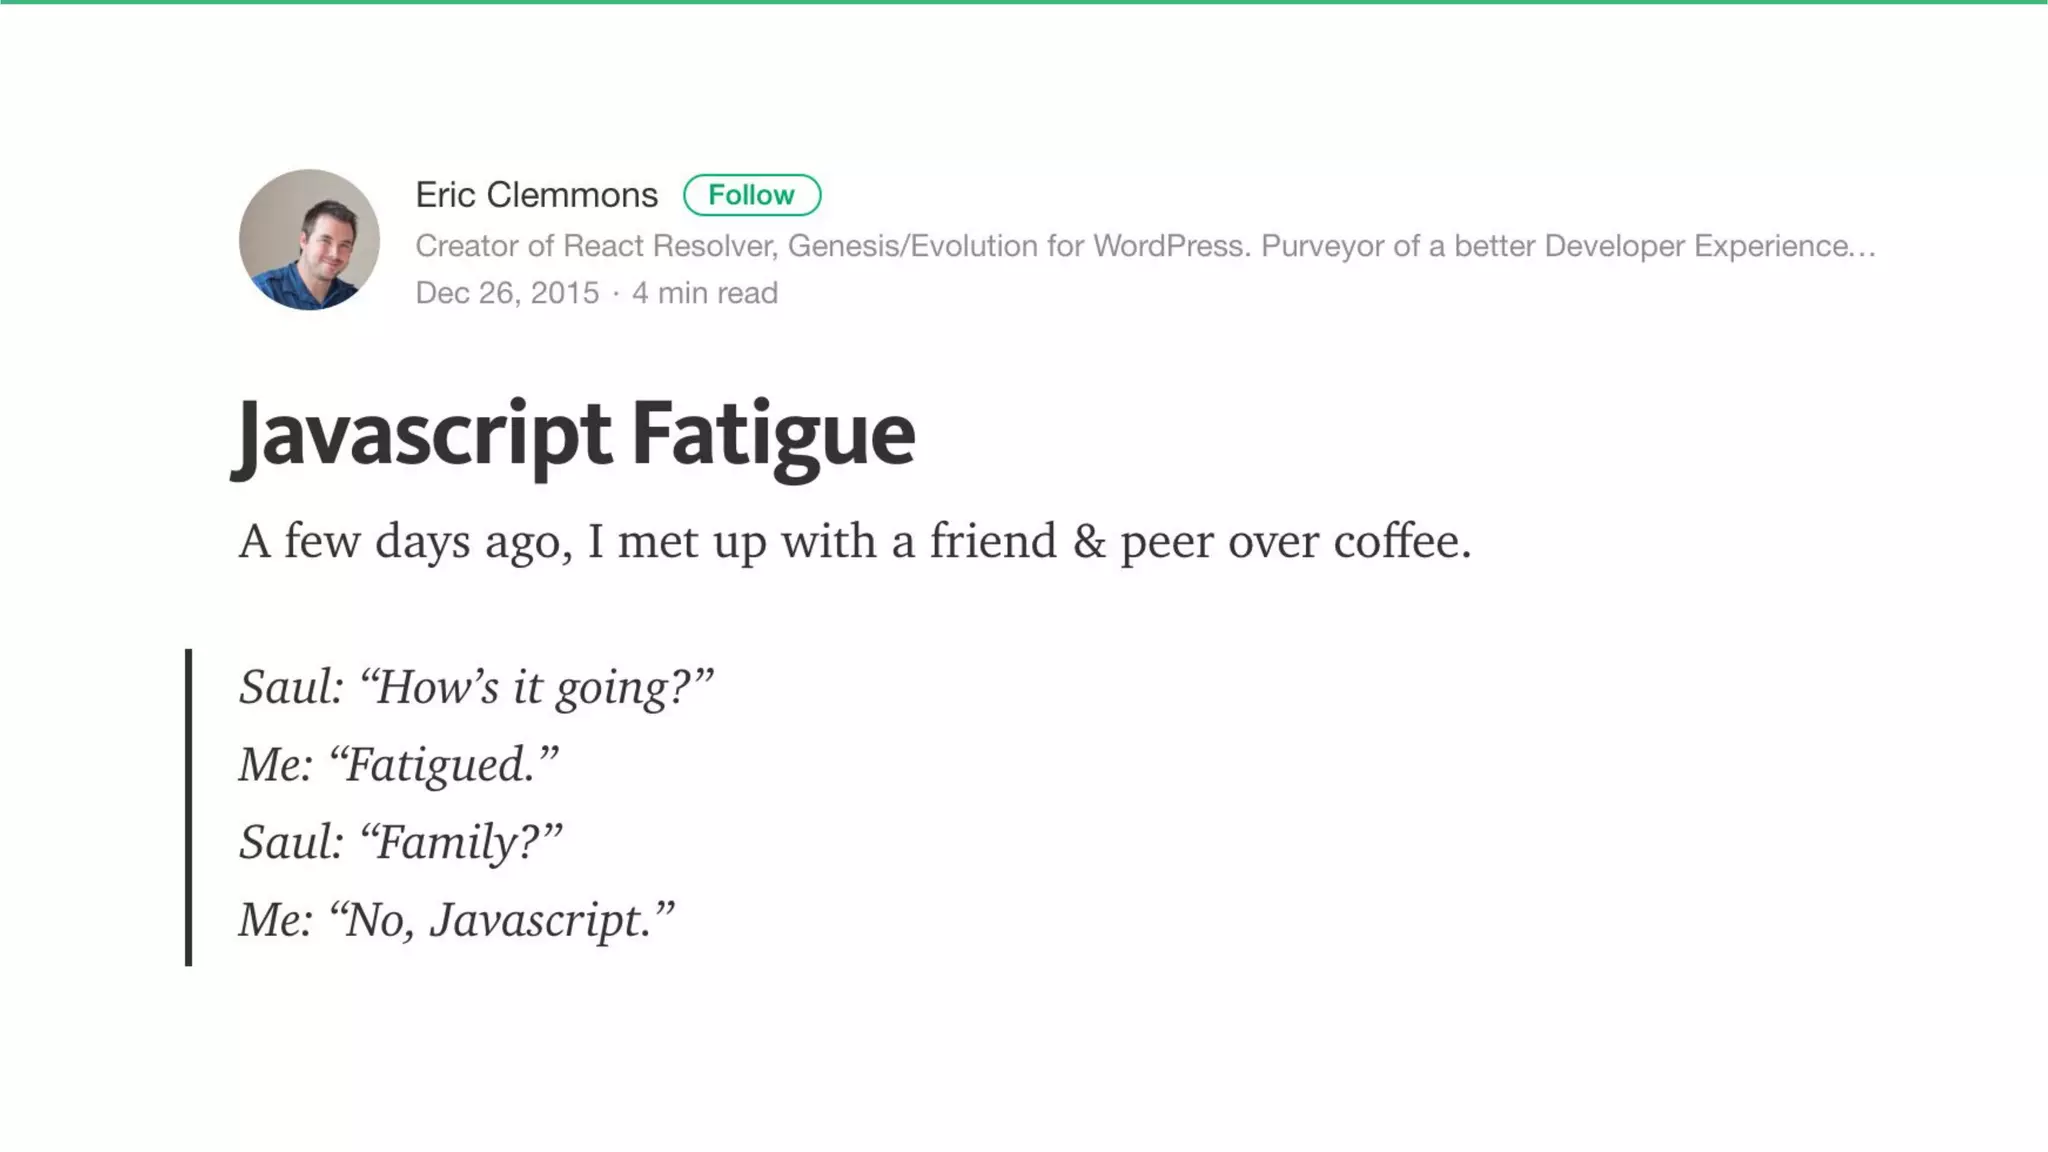This screenshot has width=2048, height=1152.
Task: Click Eric Clemmons' profile photo
Action: 309,239
